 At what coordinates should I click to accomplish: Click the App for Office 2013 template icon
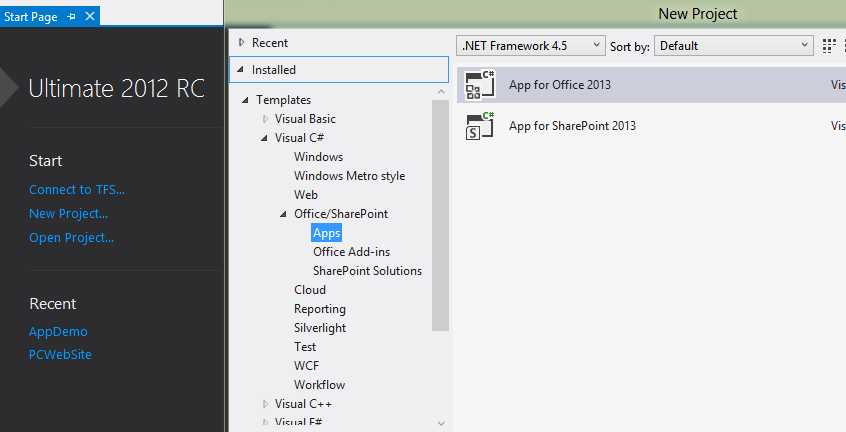(x=480, y=85)
